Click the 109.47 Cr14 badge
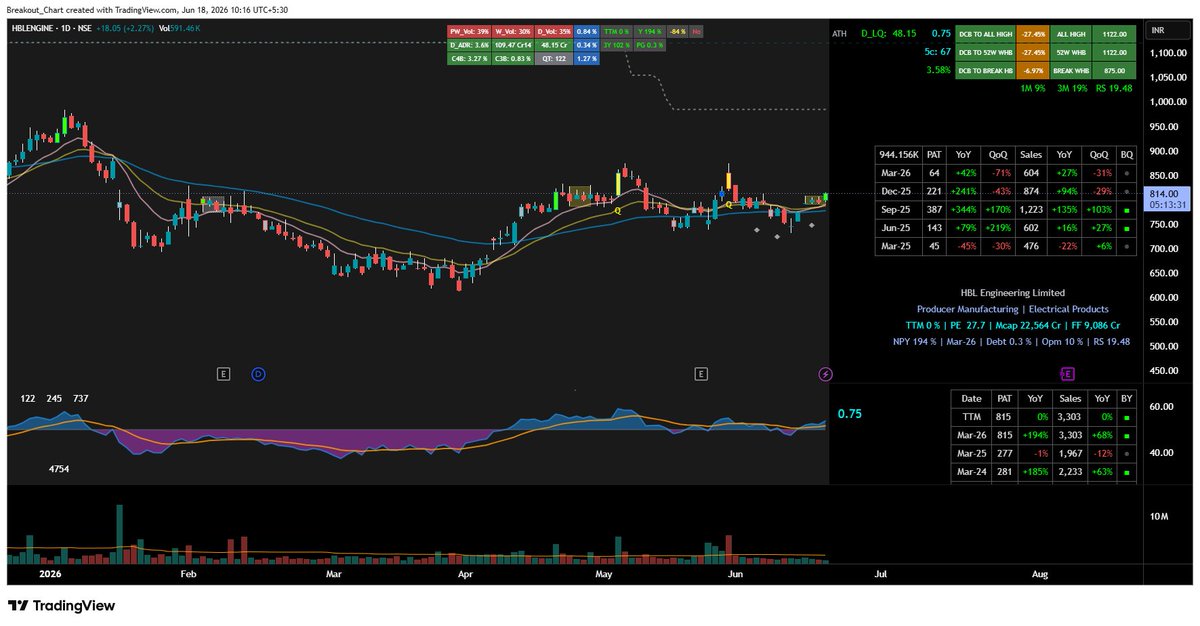 pos(511,45)
